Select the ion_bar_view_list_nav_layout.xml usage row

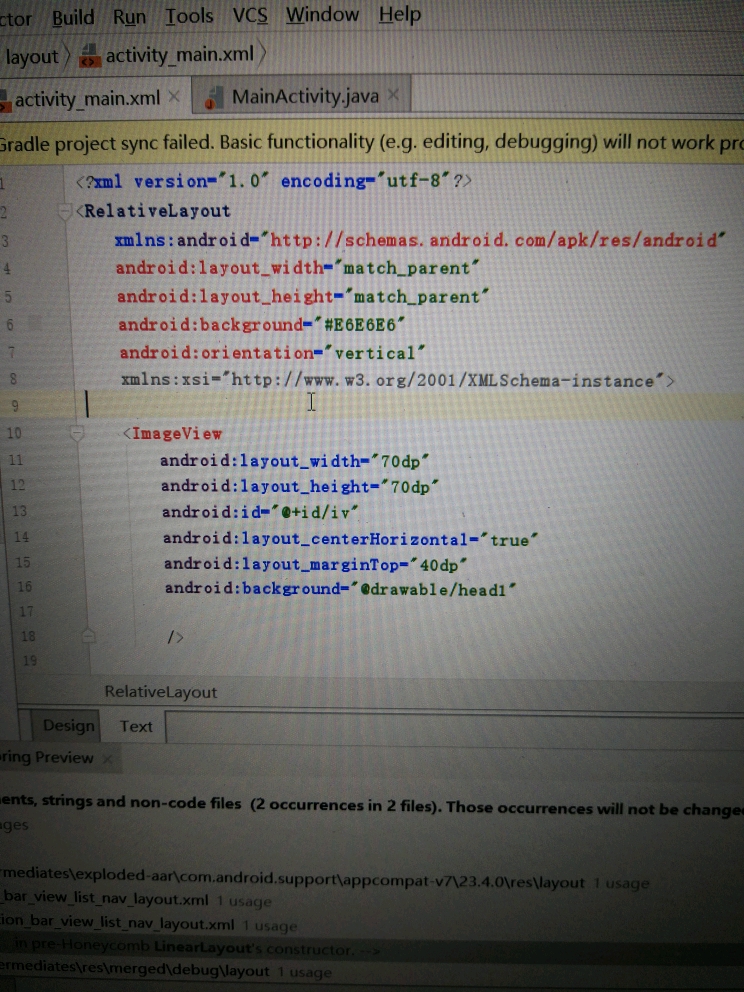coord(148,924)
